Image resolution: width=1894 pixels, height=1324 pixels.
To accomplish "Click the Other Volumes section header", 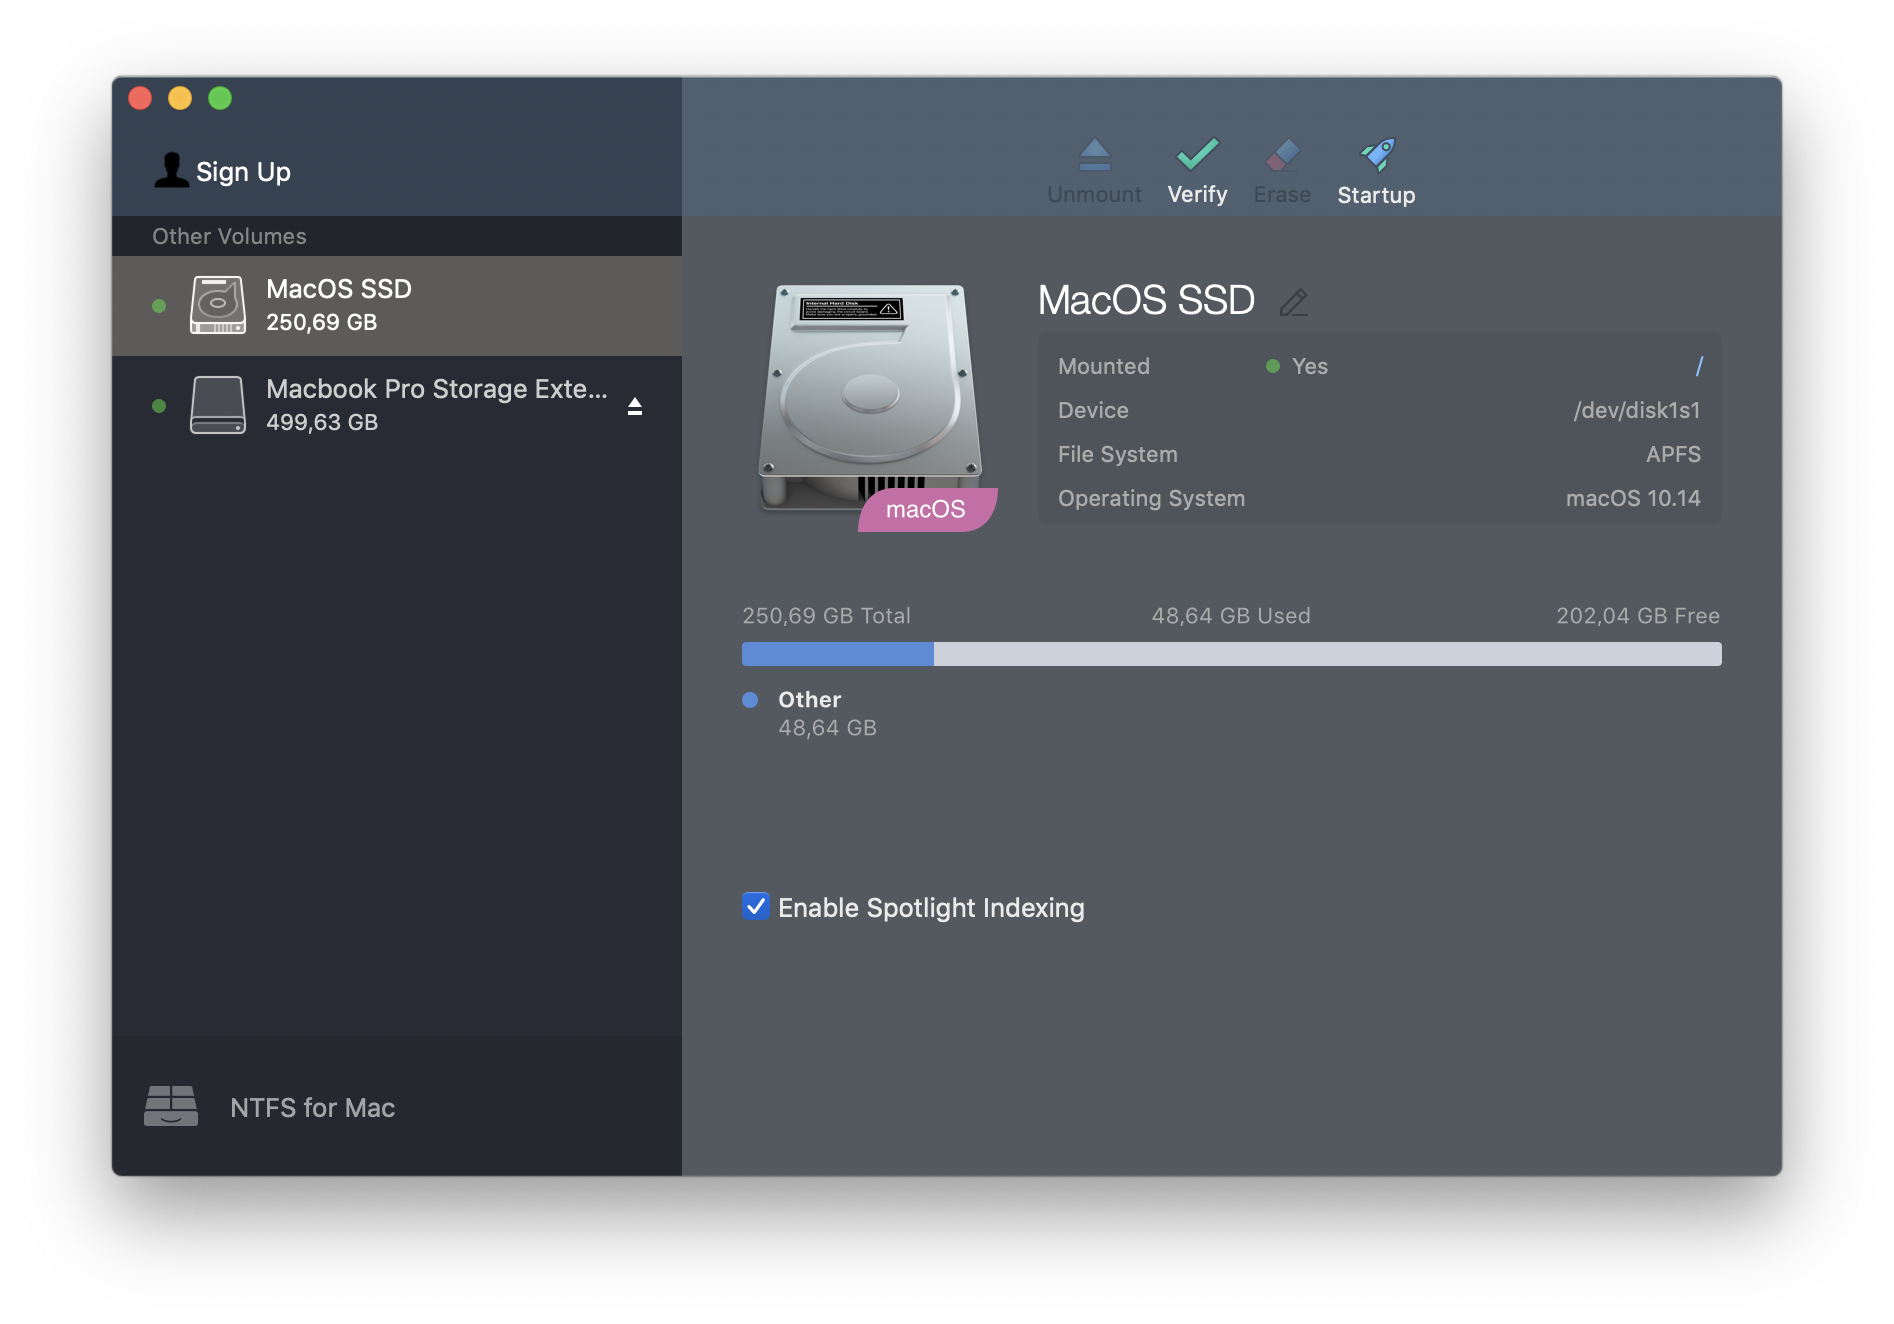I will point(229,236).
